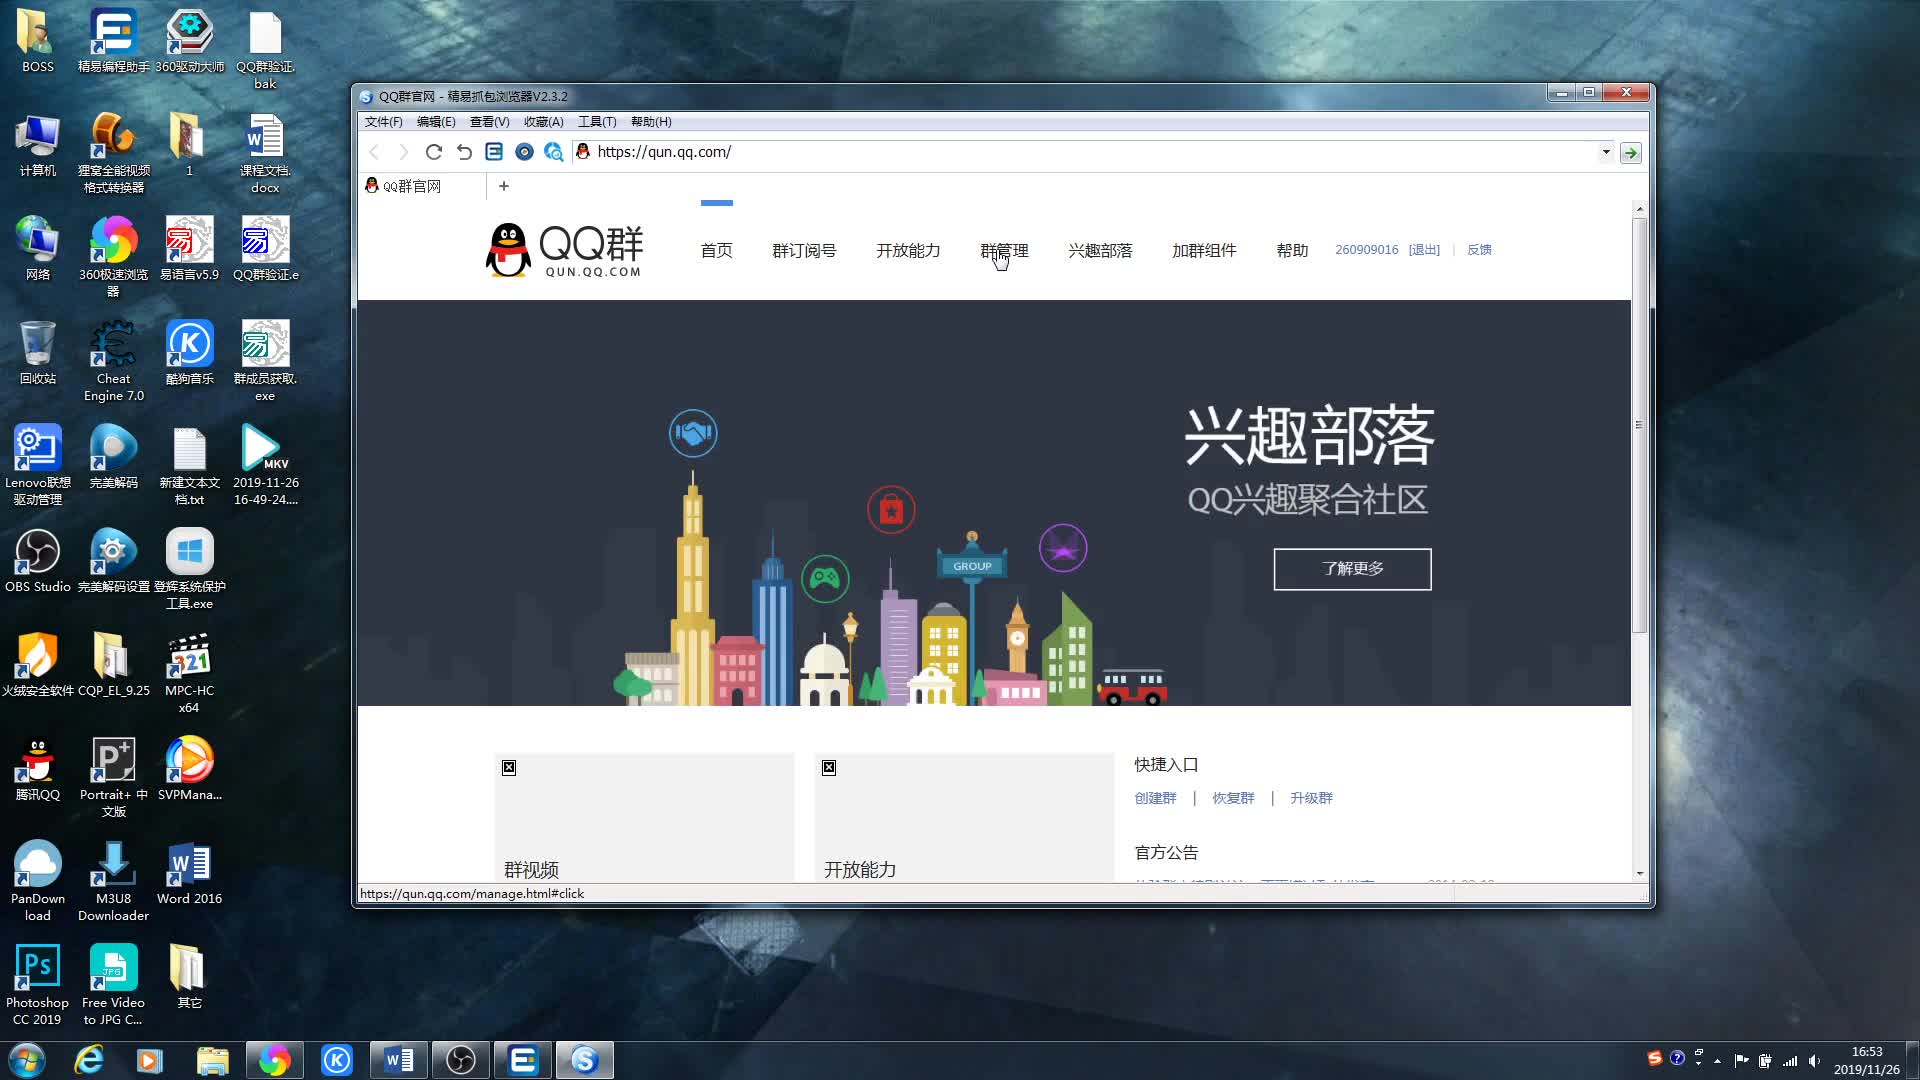Open 帮助(H) menu in browser
This screenshot has height=1080, width=1920.
[651, 122]
